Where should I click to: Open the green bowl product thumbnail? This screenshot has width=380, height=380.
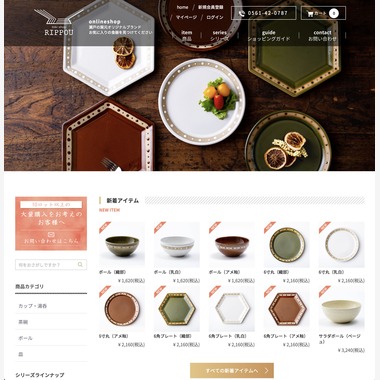click(122, 245)
